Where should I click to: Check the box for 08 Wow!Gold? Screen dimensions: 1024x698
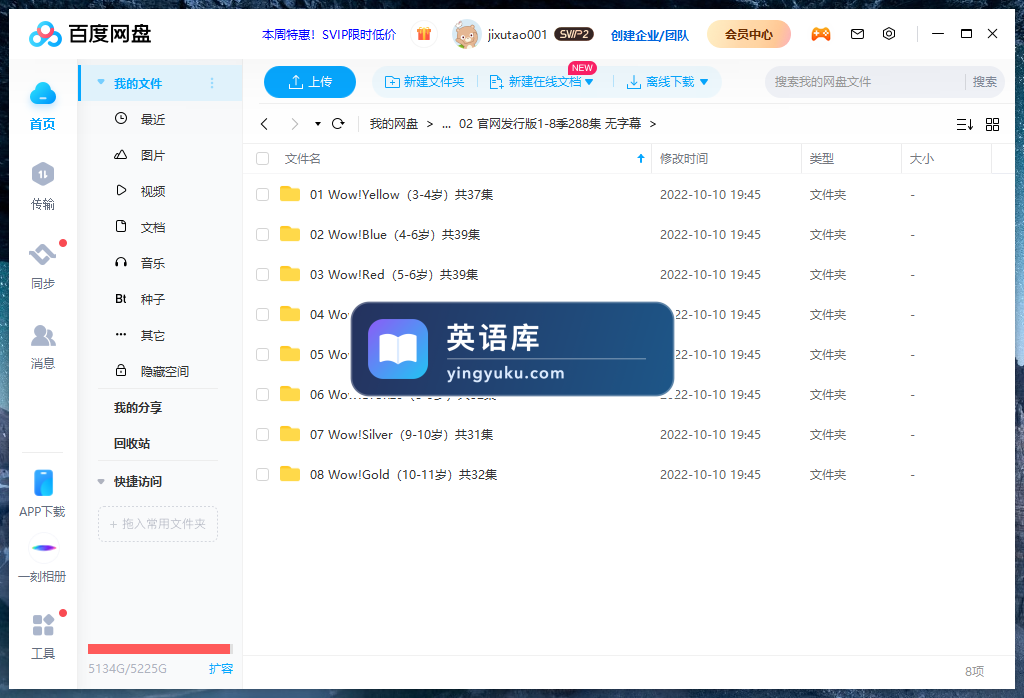click(263, 474)
